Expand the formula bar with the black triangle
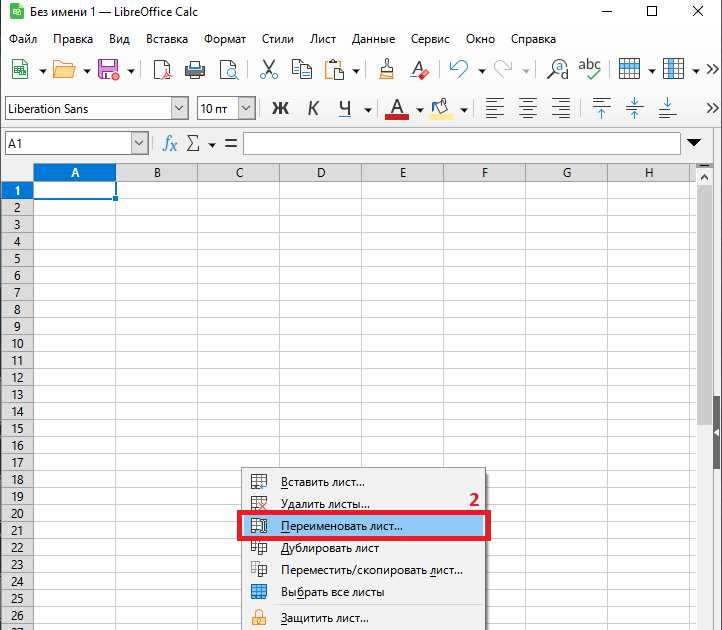Viewport: 722px width, 630px height. [694, 143]
